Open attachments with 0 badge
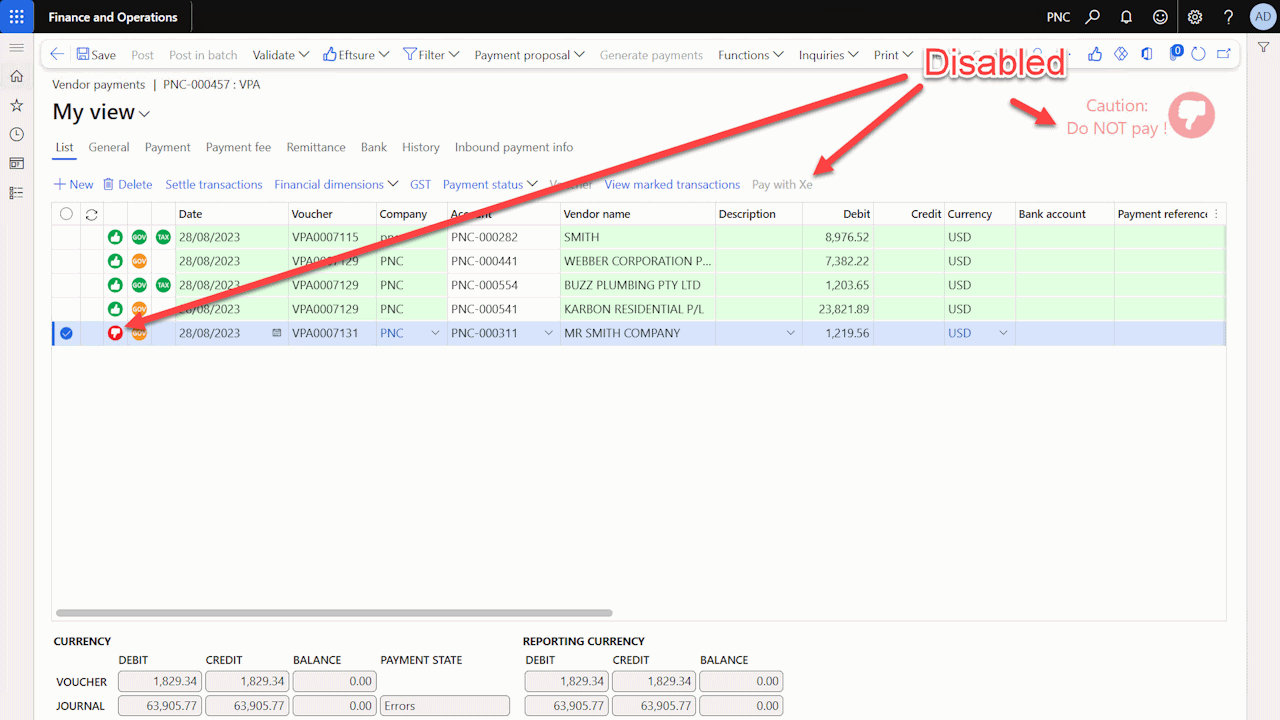This screenshot has width=1280, height=720. click(1175, 53)
